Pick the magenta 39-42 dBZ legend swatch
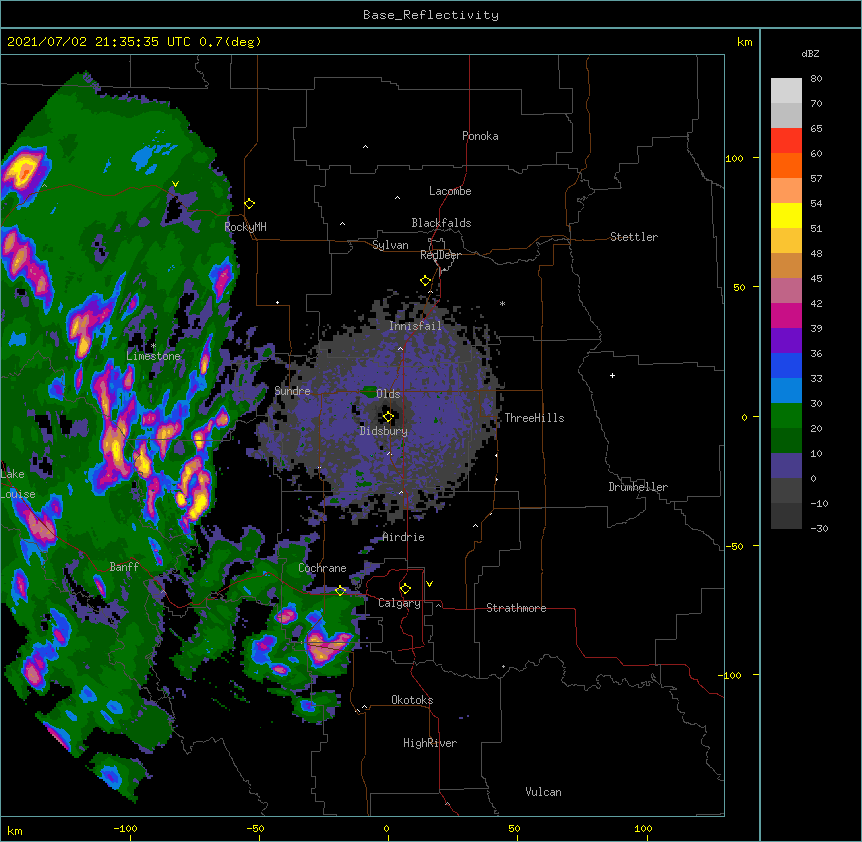The width and height of the screenshot is (862, 842). [786, 315]
